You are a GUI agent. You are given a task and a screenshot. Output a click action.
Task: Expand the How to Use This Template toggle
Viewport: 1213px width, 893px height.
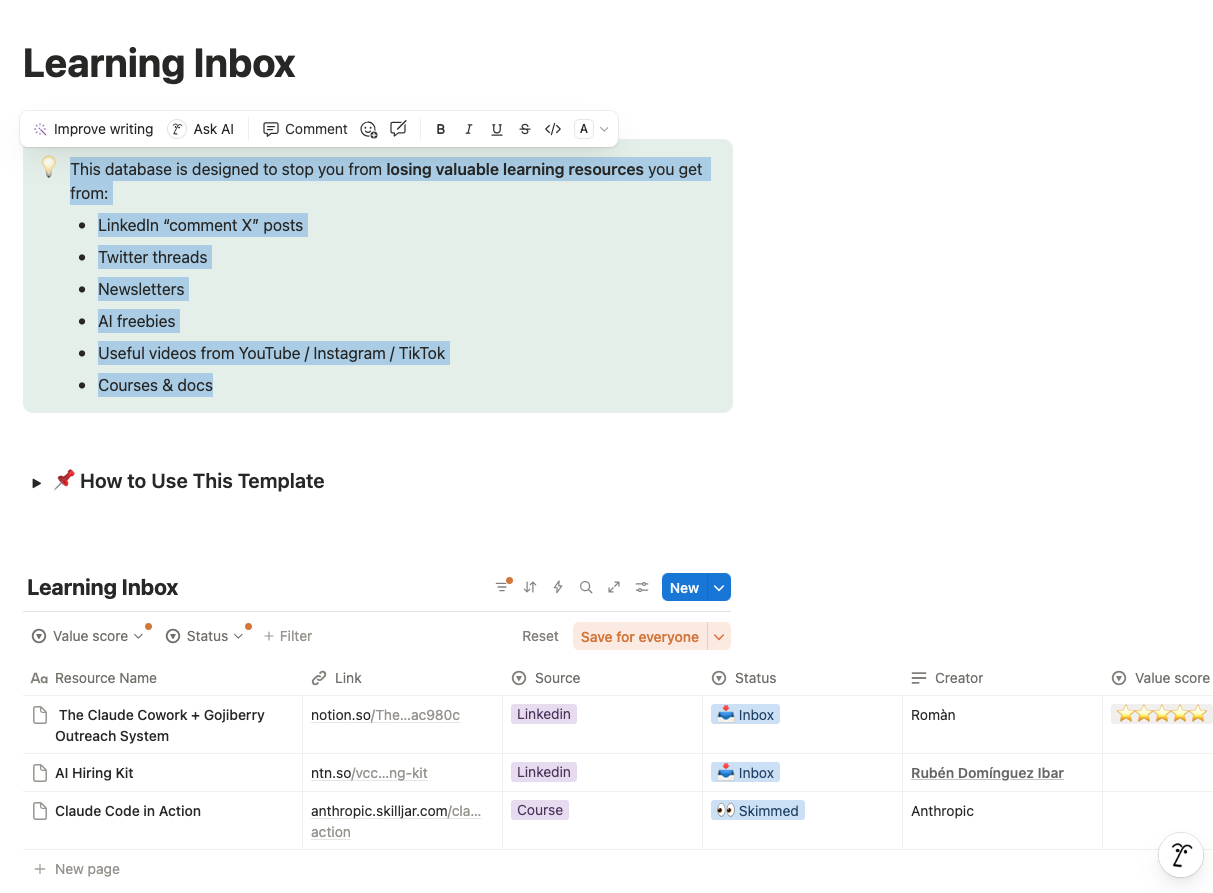pyautogui.click(x=37, y=482)
